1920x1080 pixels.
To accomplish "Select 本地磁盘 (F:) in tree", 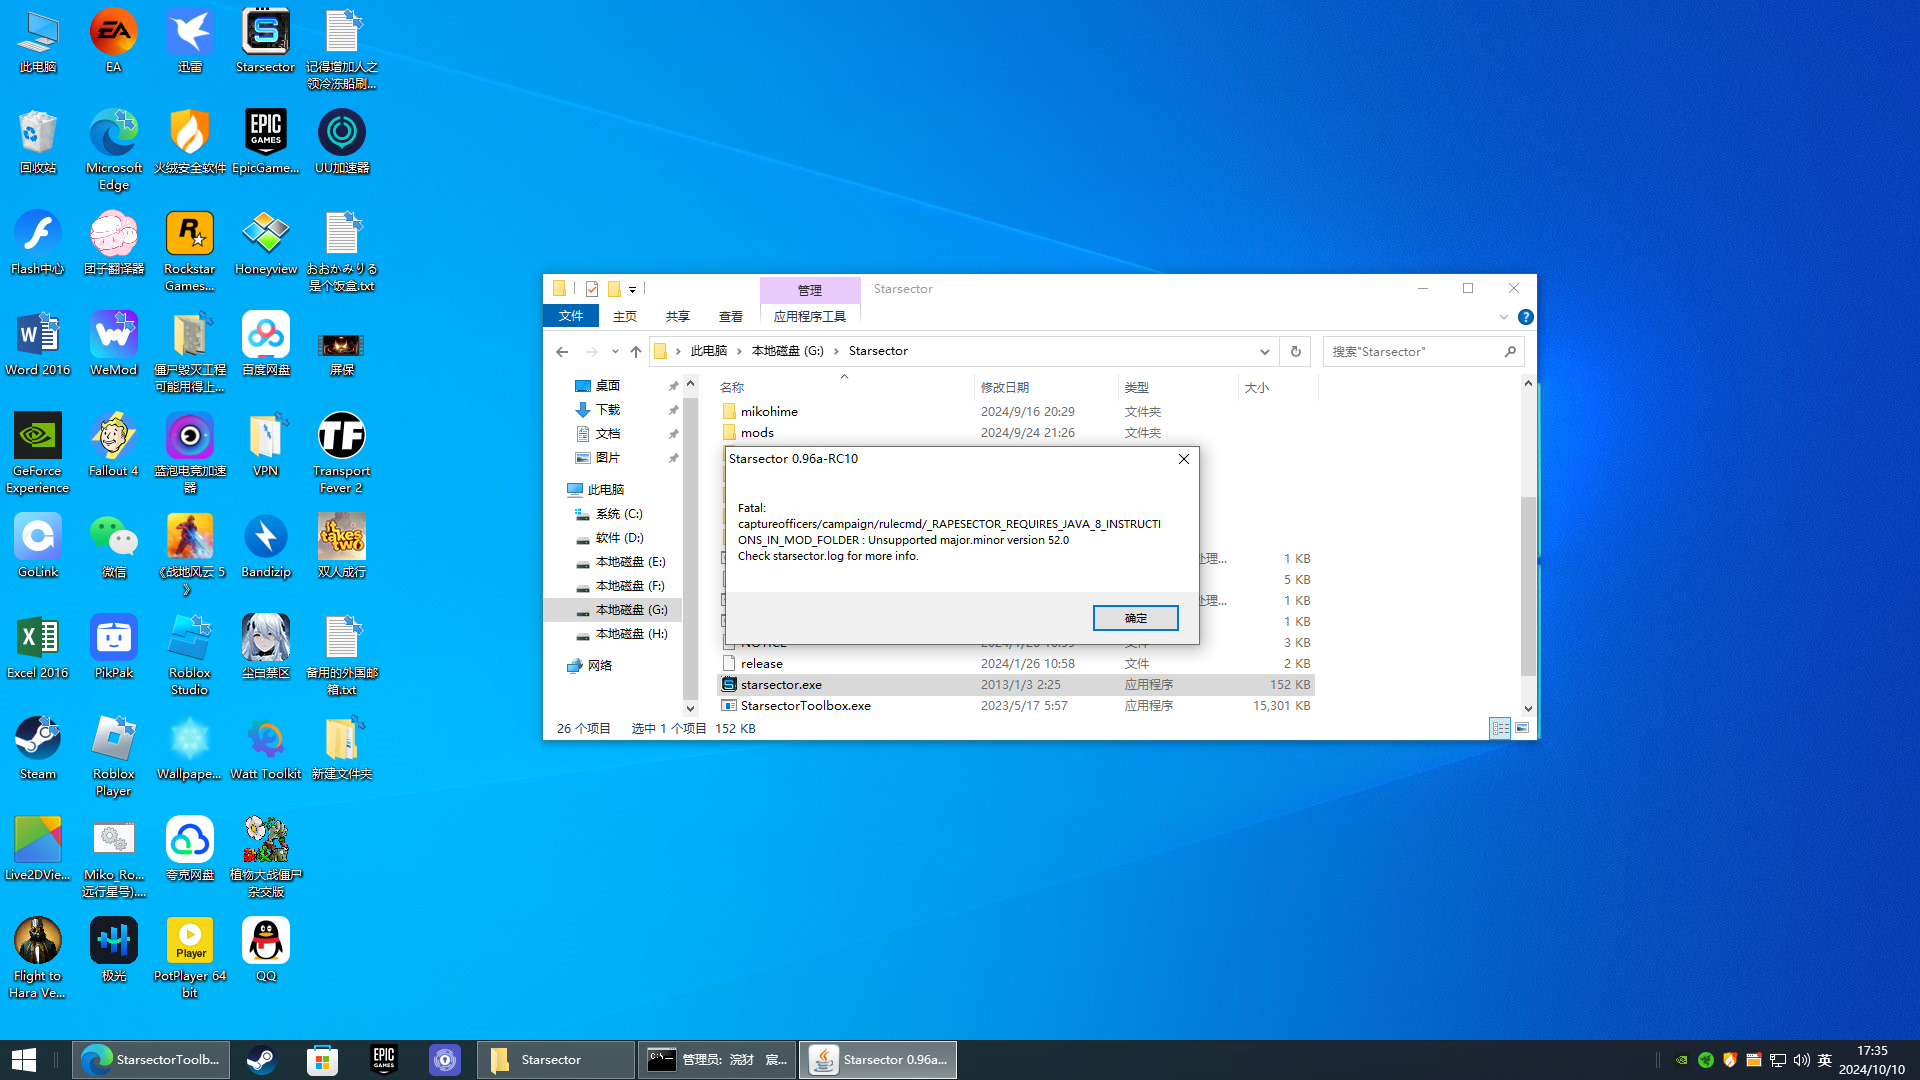I will [629, 586].
